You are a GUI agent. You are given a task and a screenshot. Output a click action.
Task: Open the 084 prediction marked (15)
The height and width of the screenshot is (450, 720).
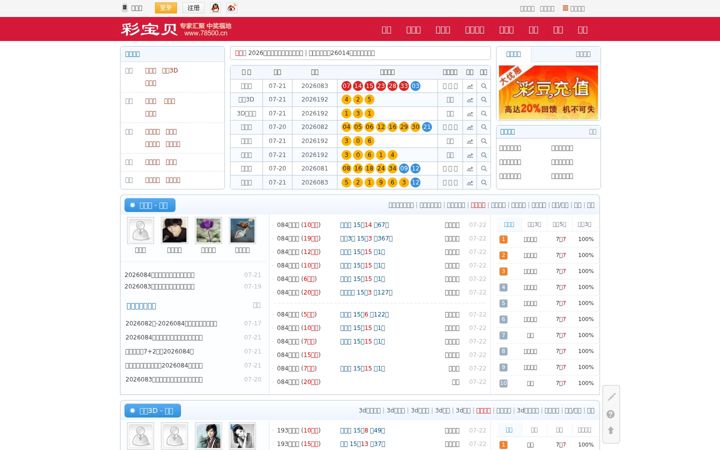click(x=298, y=355)
